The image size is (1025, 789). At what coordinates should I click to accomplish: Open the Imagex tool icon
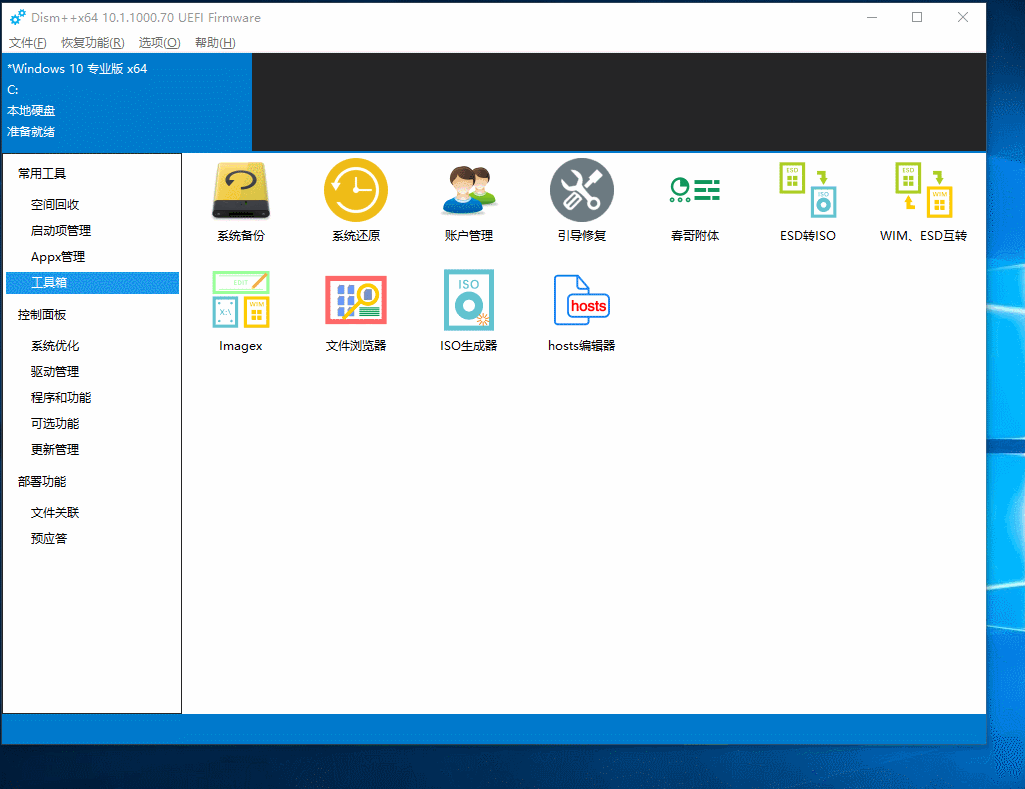click(241, 300)
